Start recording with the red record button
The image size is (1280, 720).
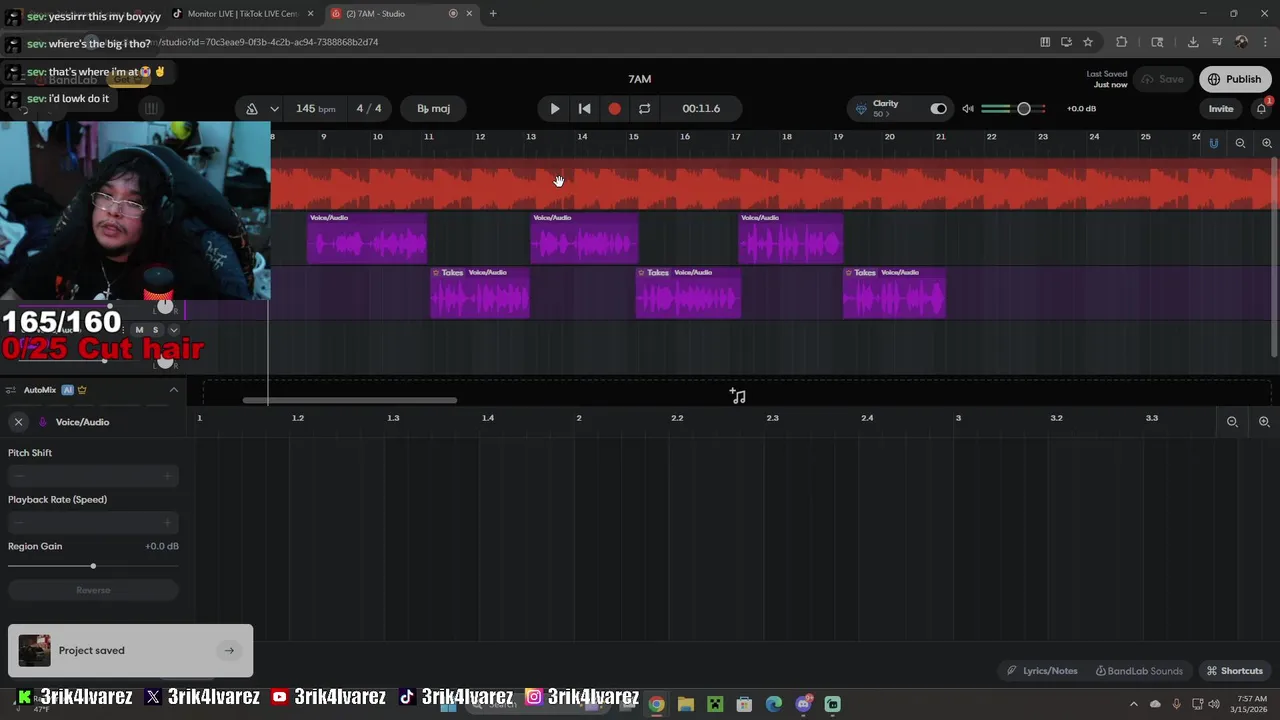coord(614,108)
